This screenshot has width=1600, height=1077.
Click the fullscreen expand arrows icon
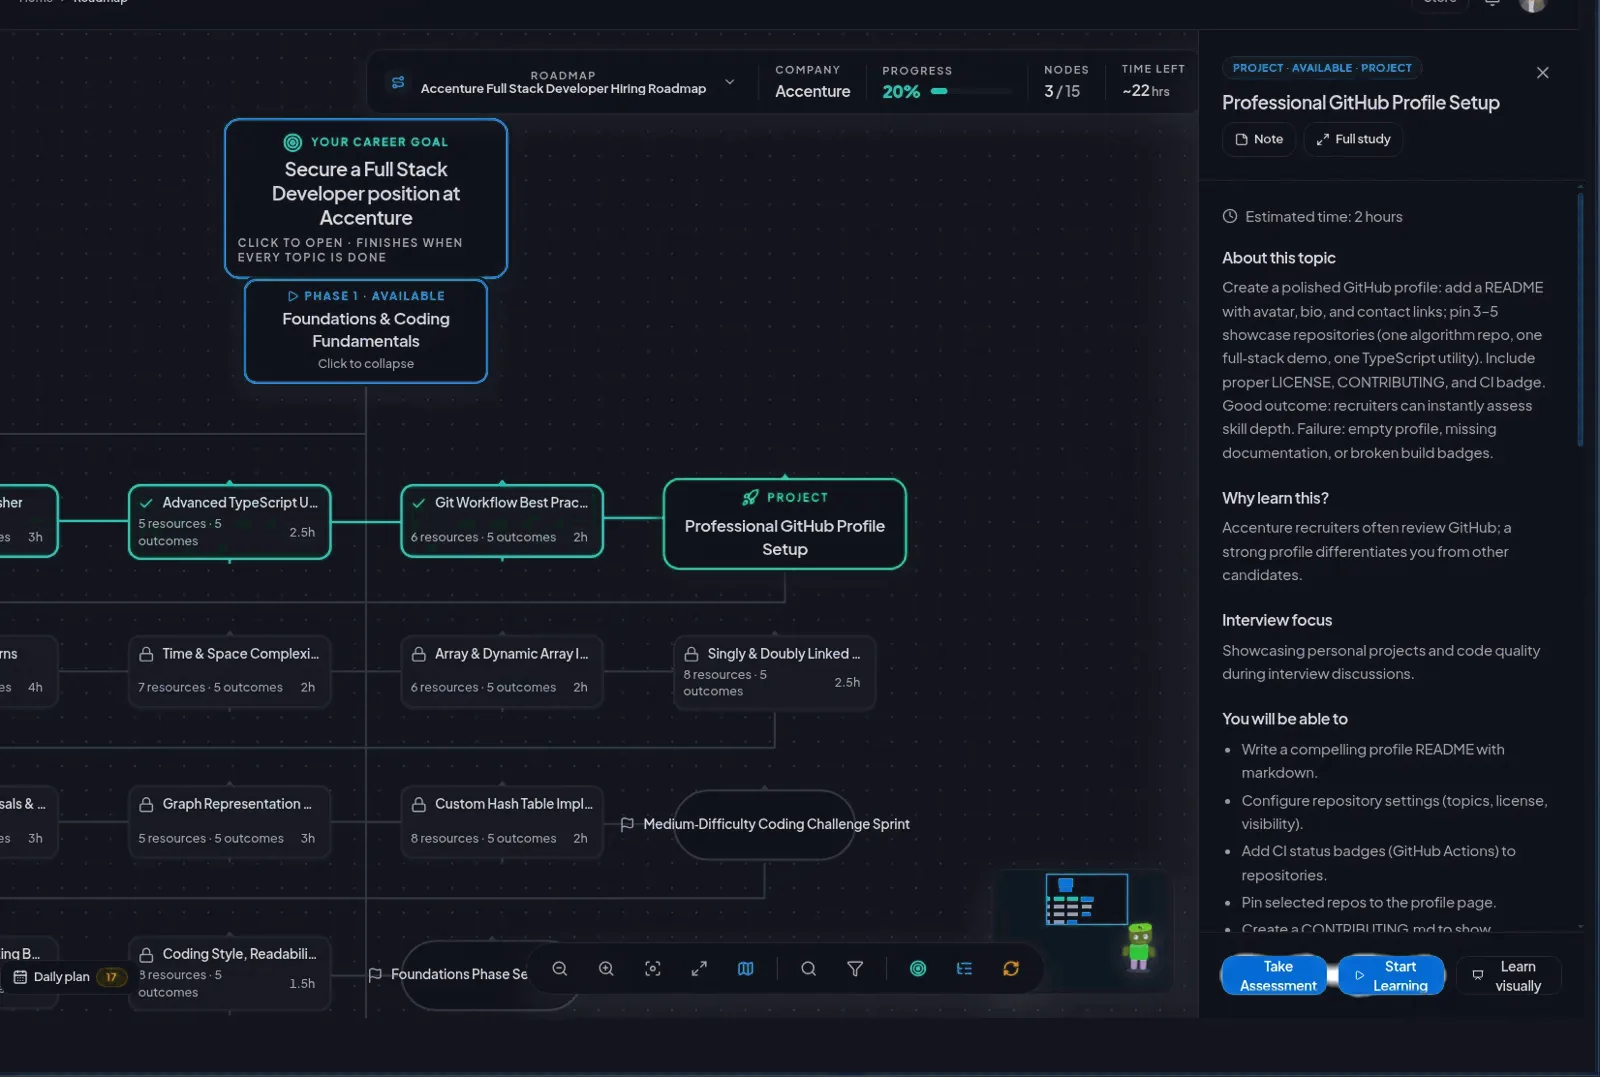(x=699, y=969)
